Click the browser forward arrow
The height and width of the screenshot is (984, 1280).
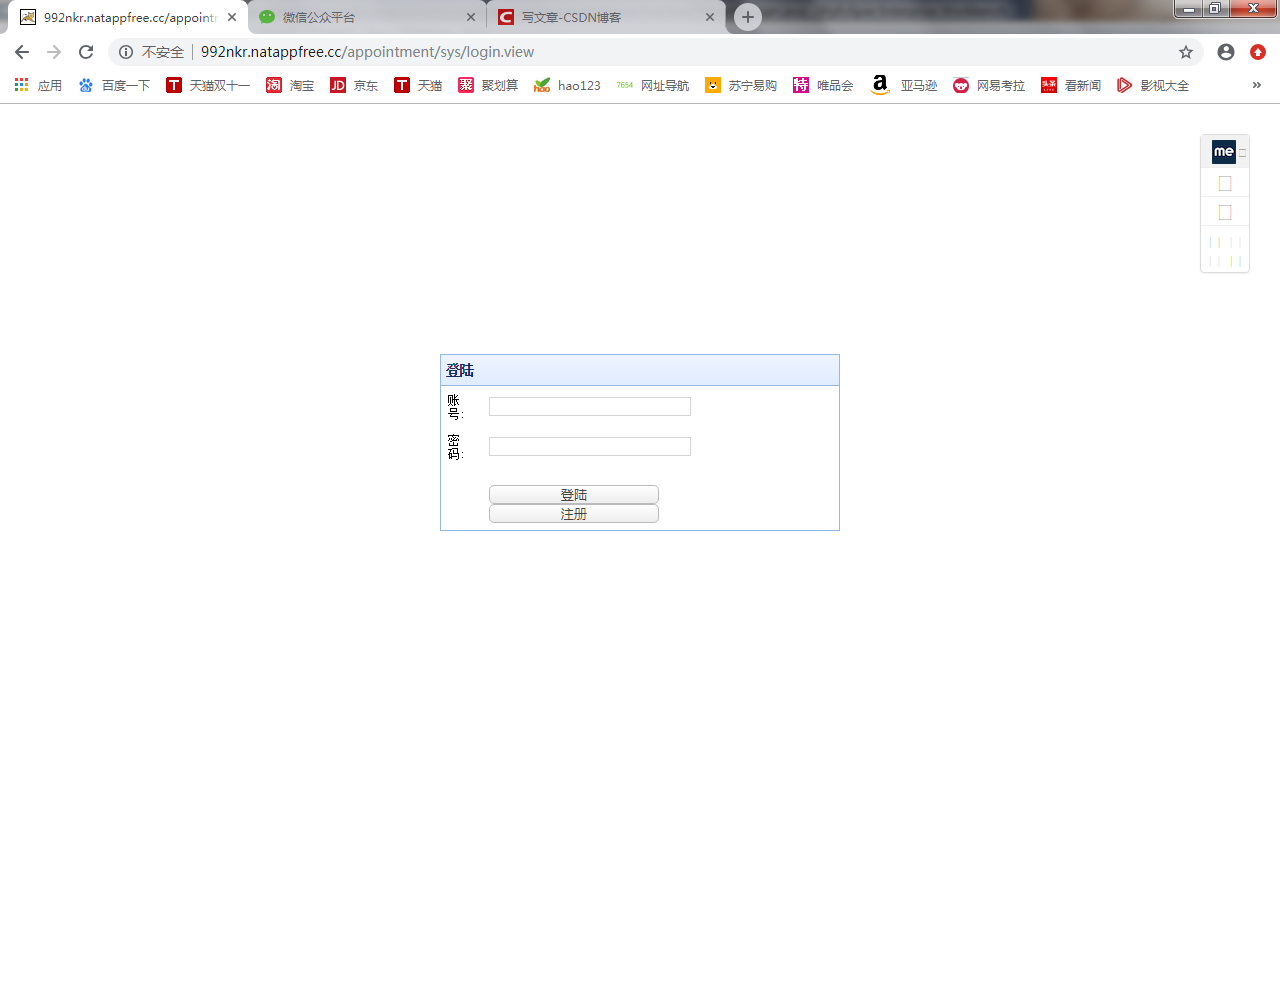coord(54,52)
